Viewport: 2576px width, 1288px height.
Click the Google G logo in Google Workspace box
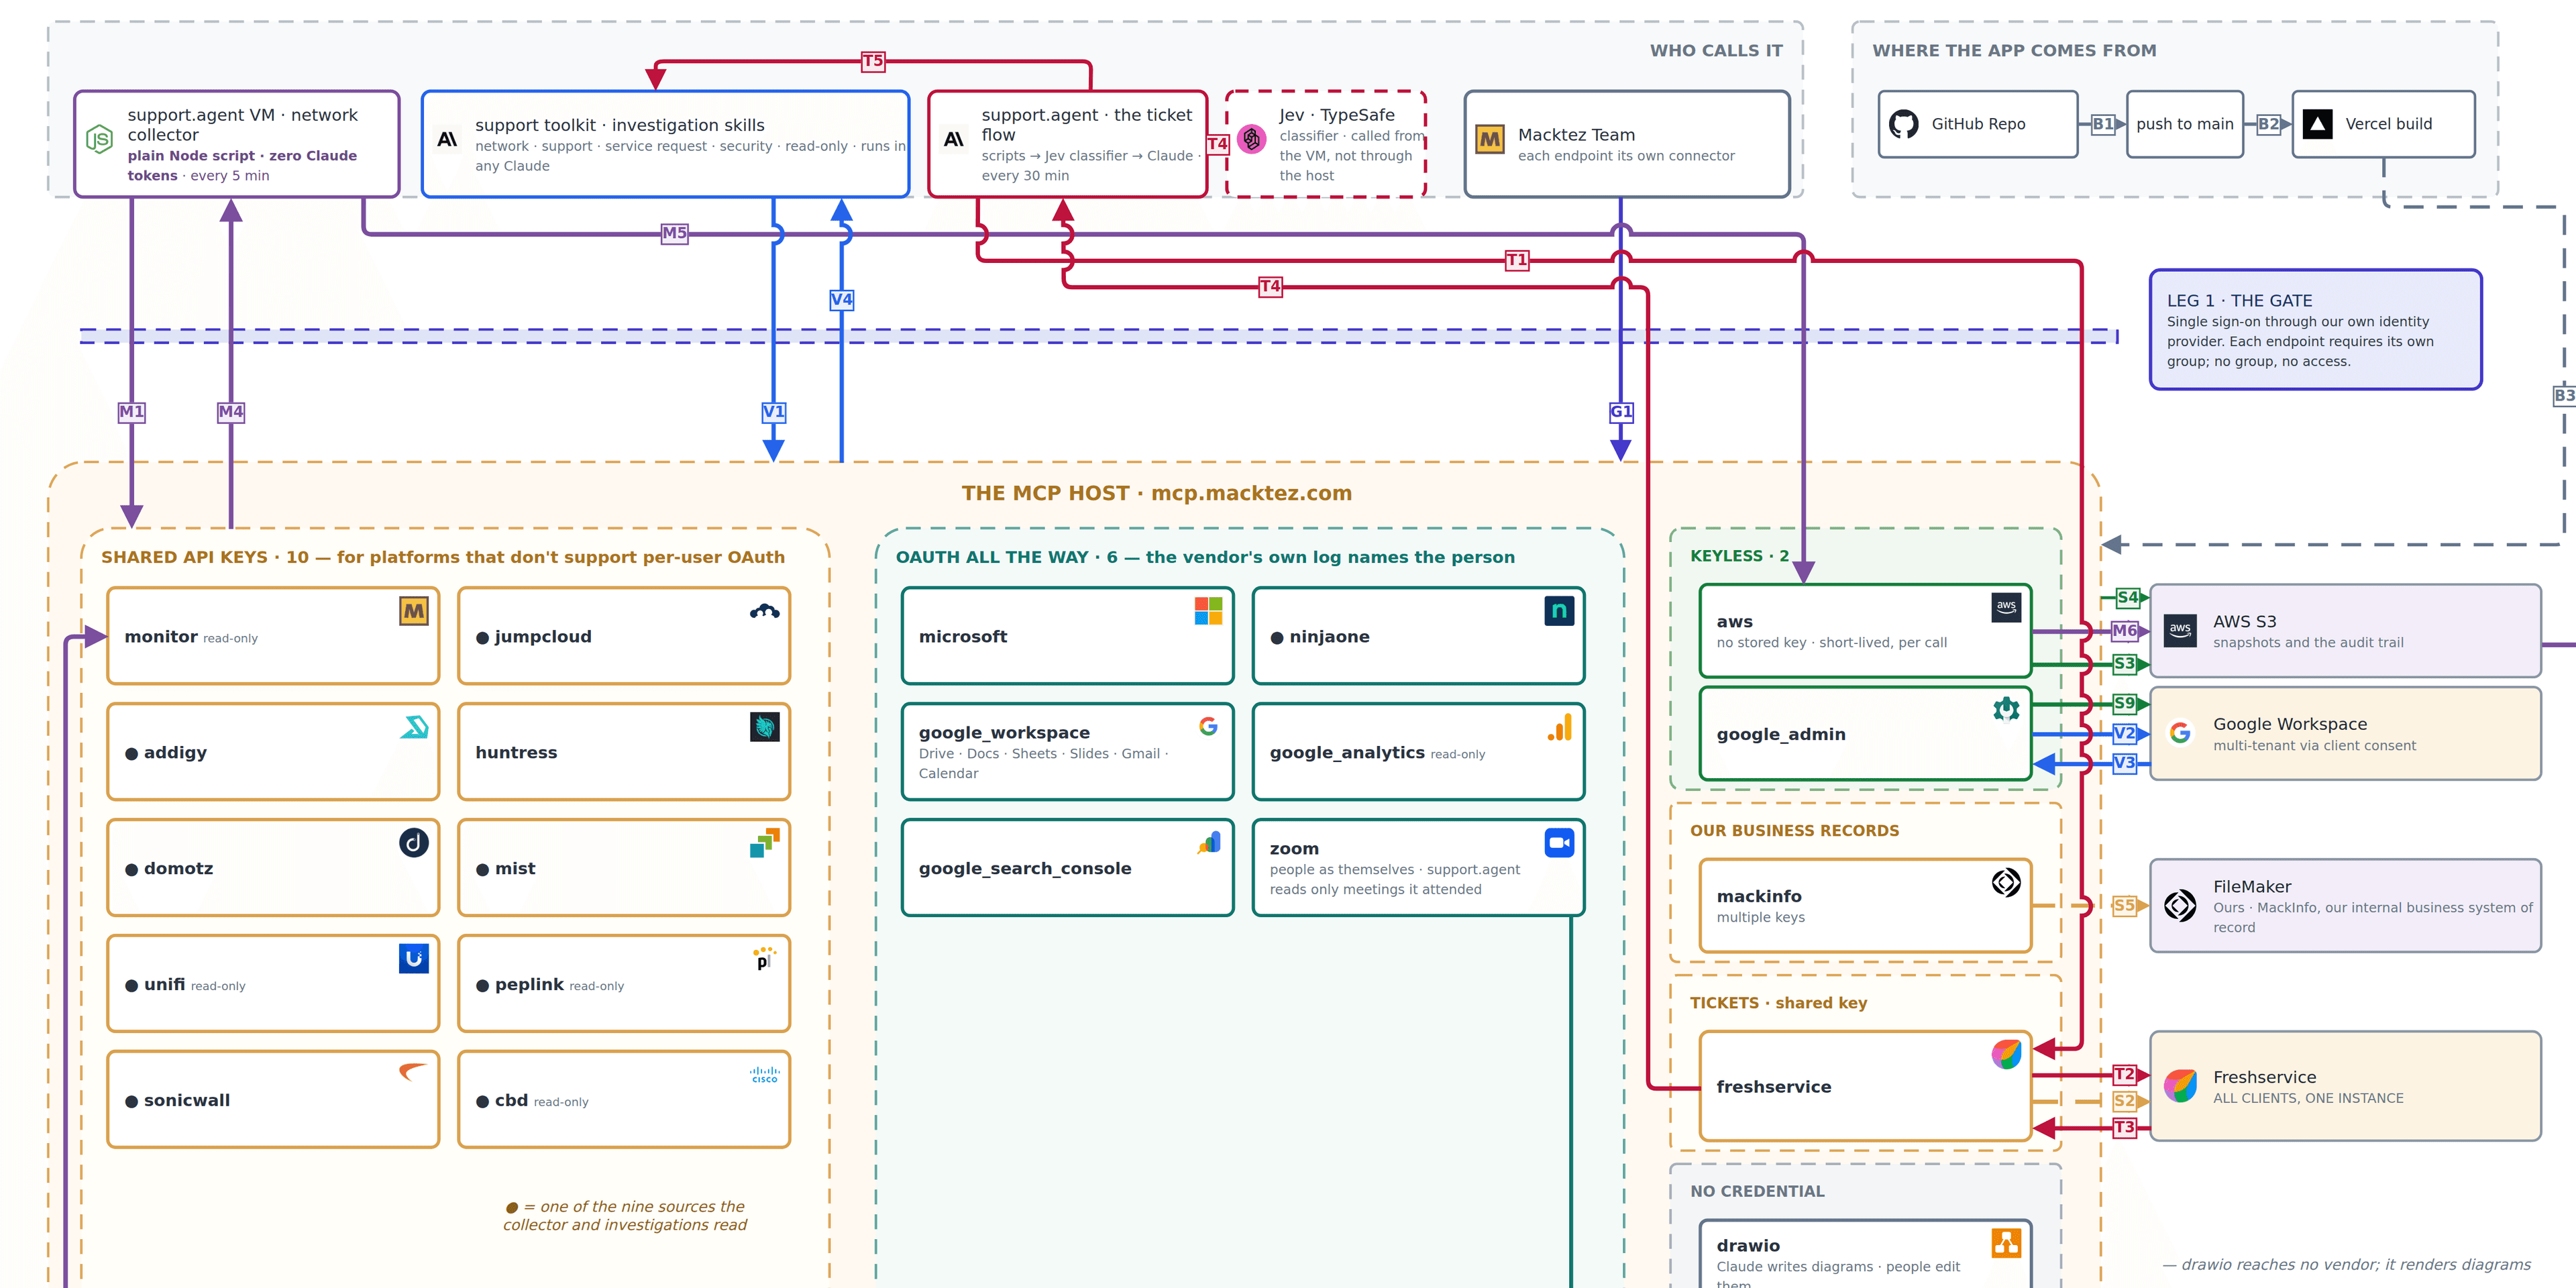pyautogui.click(x=2180, y=733)
